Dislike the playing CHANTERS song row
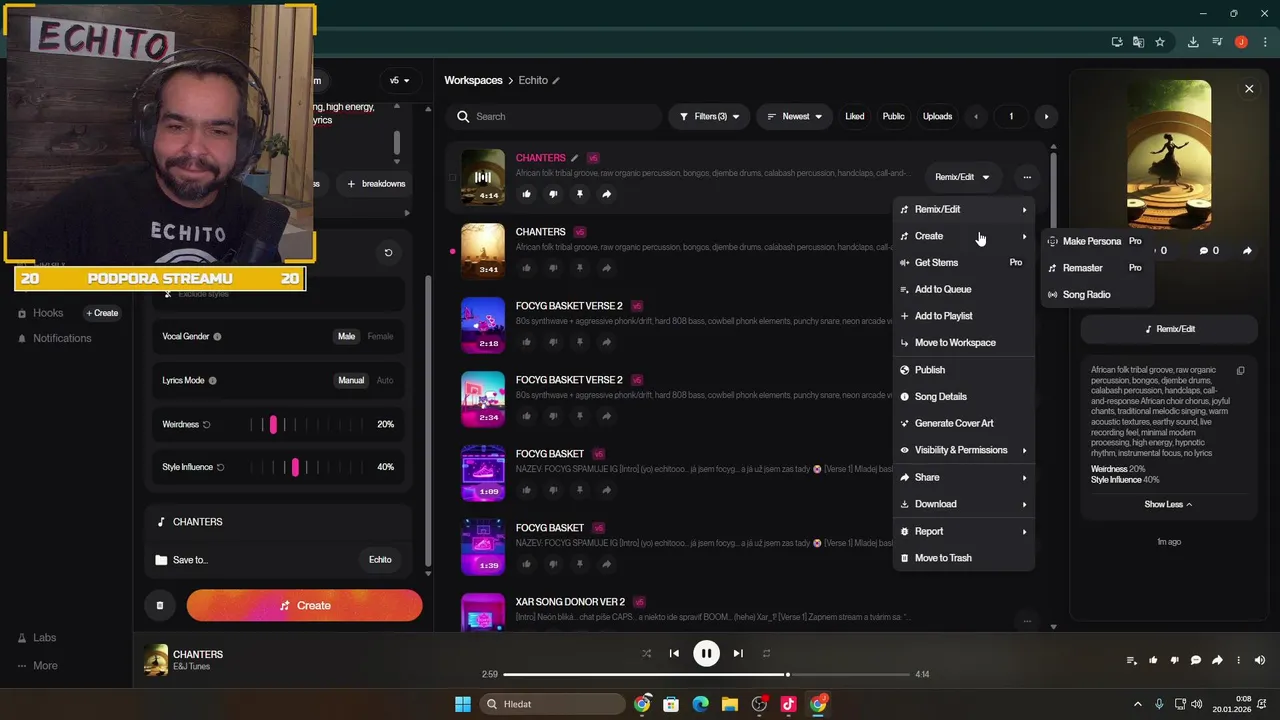 (553, 194)
